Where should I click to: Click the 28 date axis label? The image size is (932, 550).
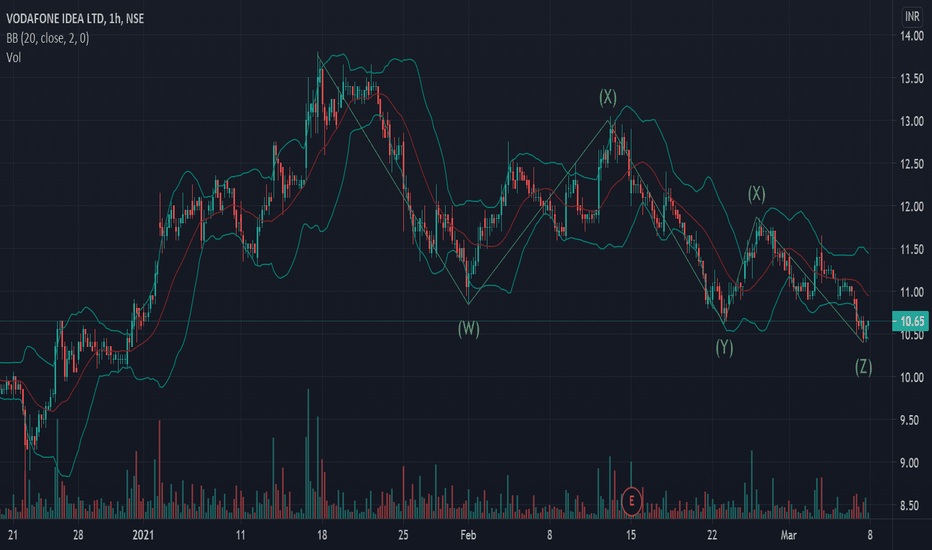78,535
